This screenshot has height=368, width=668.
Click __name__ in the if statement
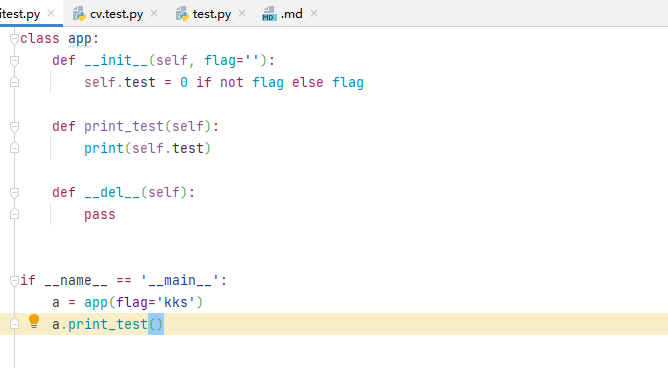76,280
